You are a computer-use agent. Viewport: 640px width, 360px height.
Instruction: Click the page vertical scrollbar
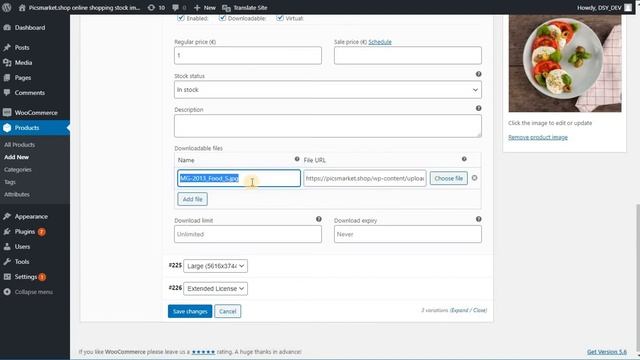638,278
